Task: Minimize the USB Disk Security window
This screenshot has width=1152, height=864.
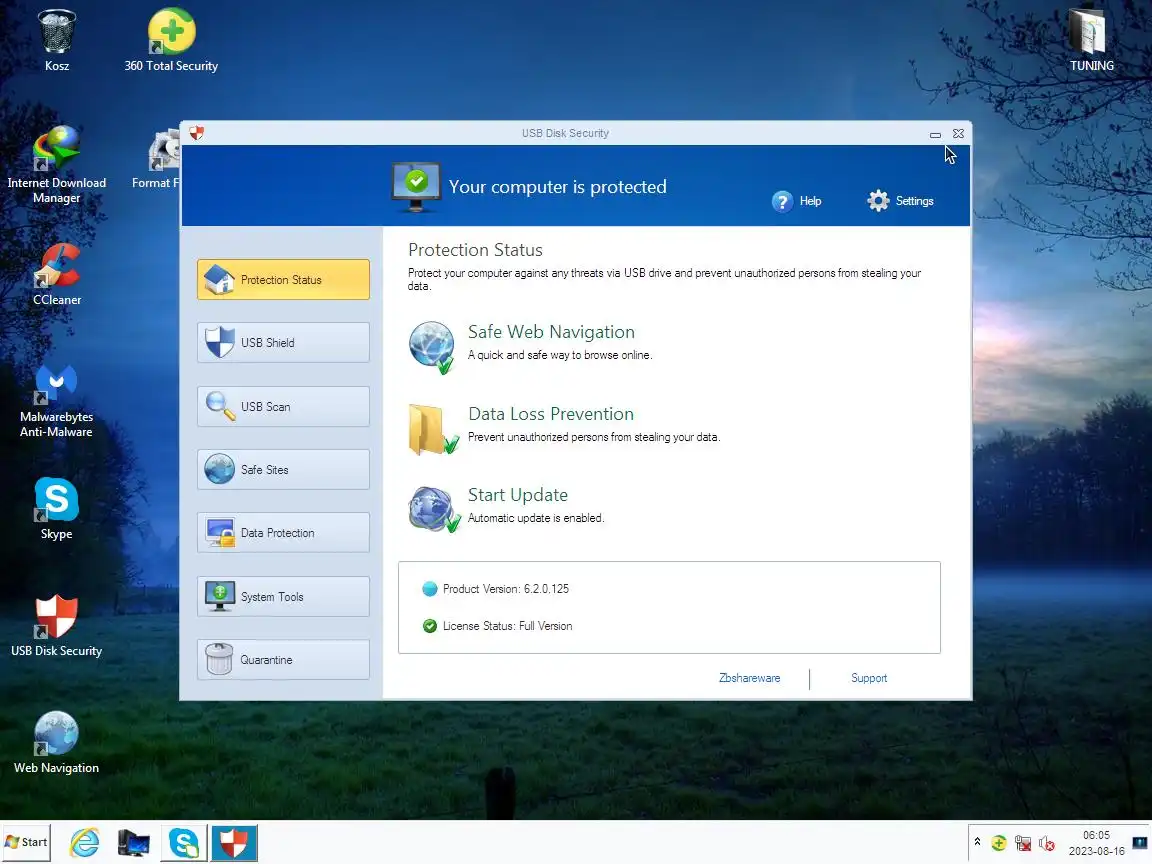Action: [x=935, y=134]
